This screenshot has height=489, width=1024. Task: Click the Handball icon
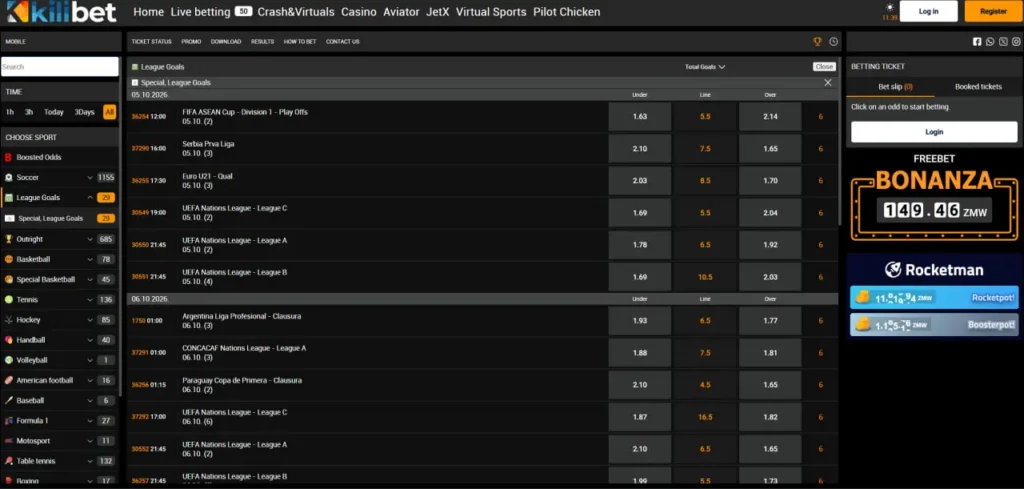click(8, 340)
